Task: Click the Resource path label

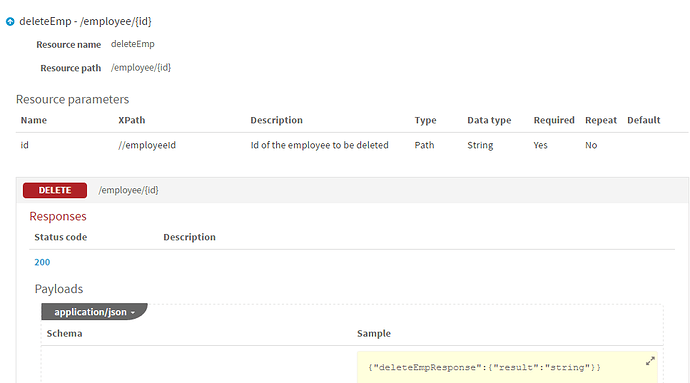Action: coord(71,68)
